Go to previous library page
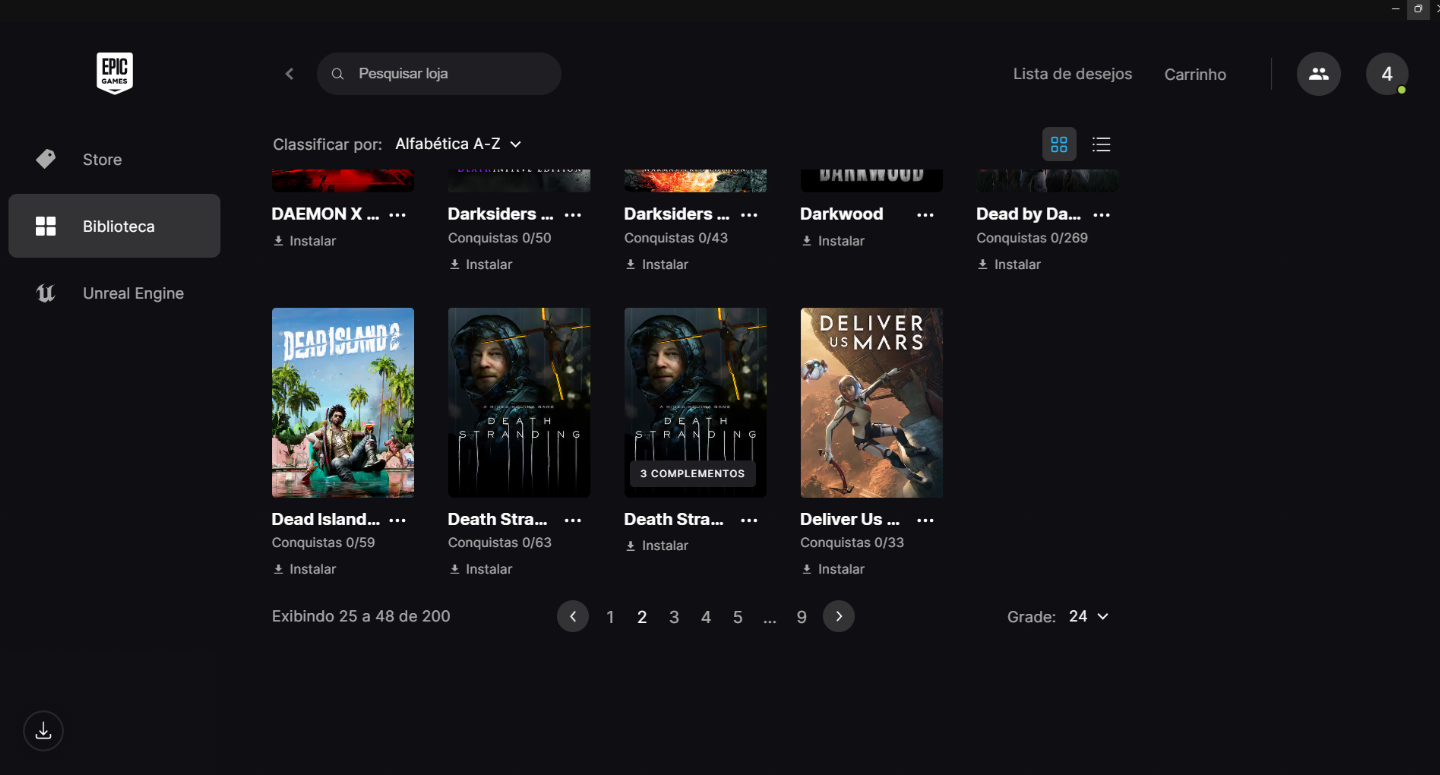 tap(573, 616)
